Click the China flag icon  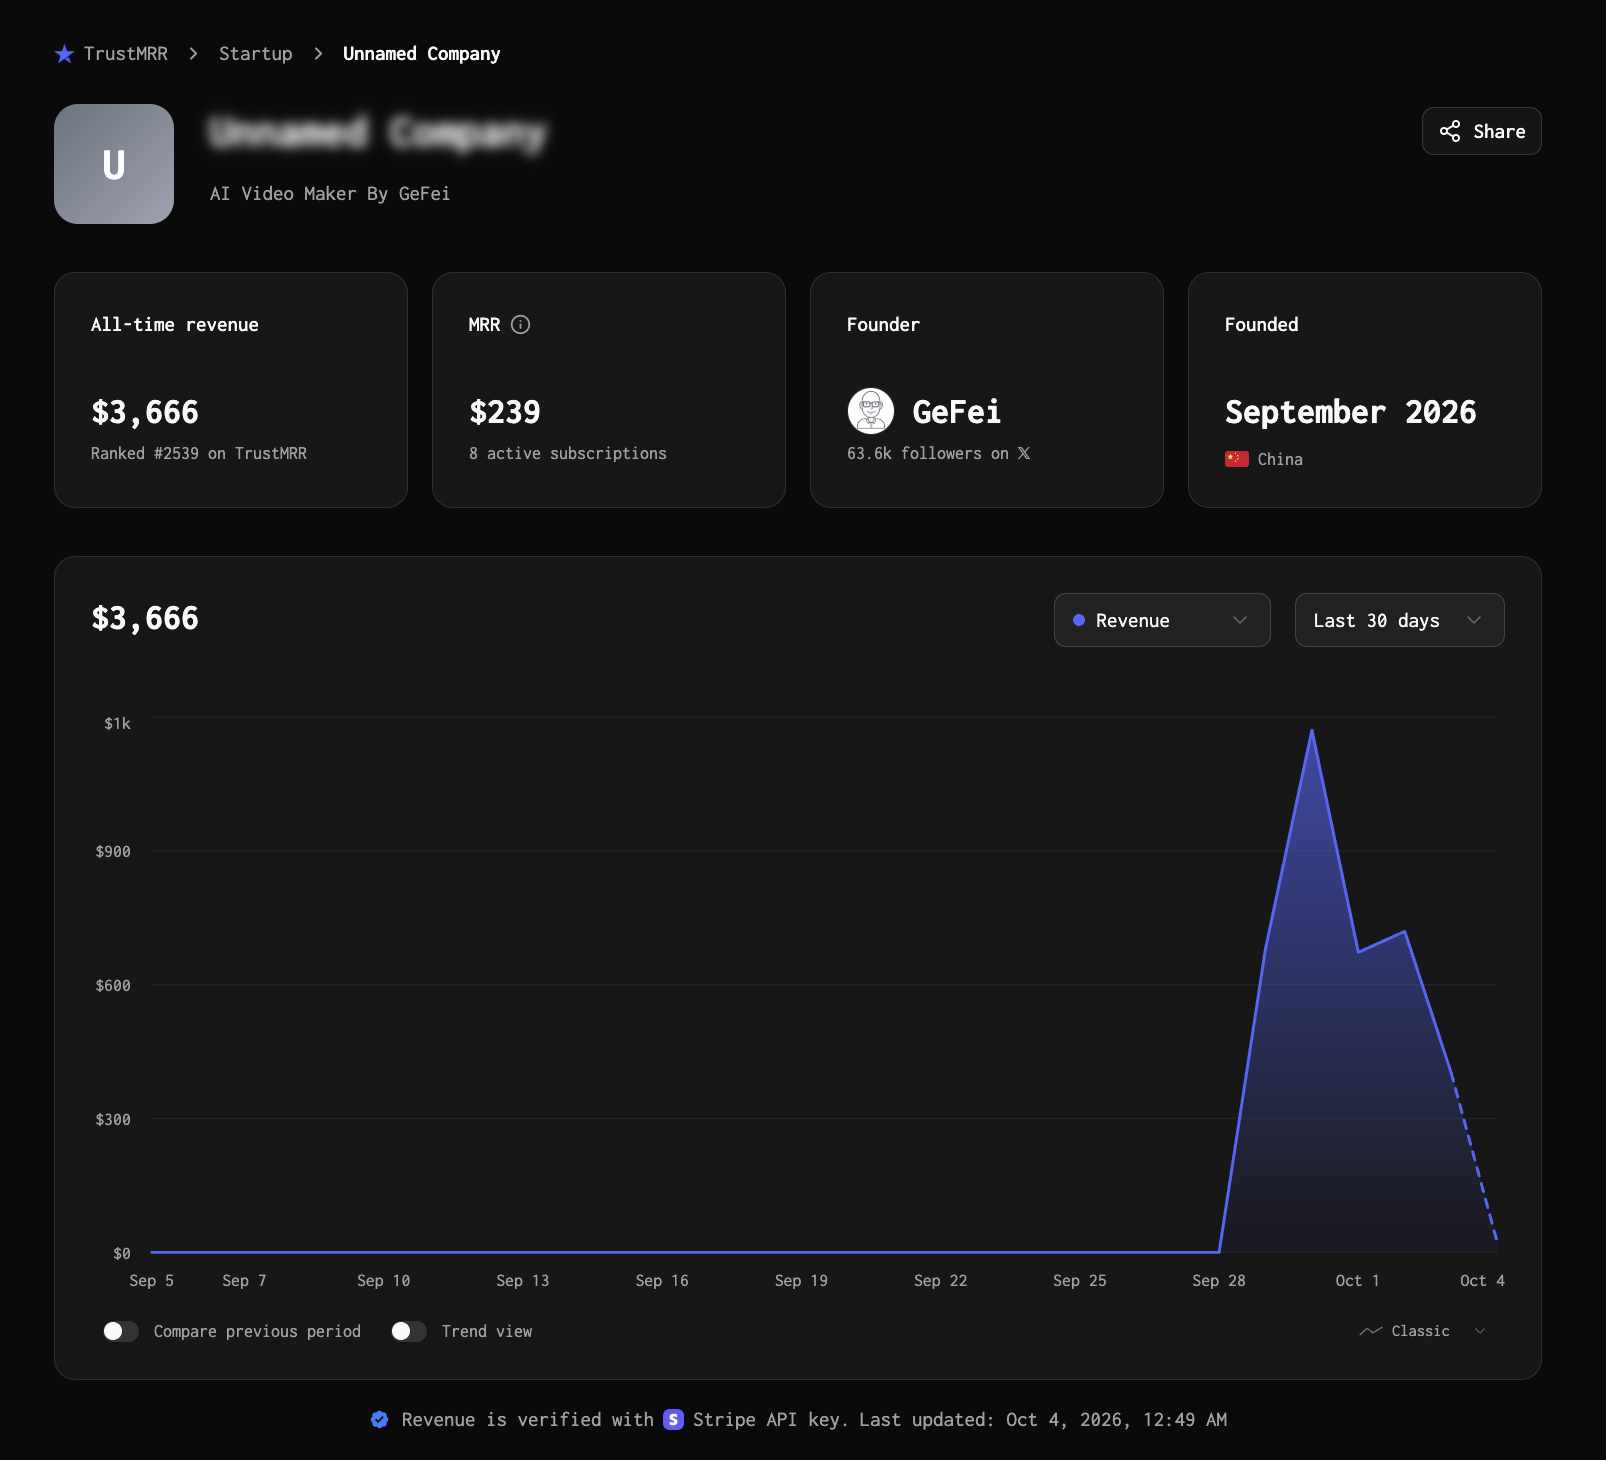point(1237,459)
